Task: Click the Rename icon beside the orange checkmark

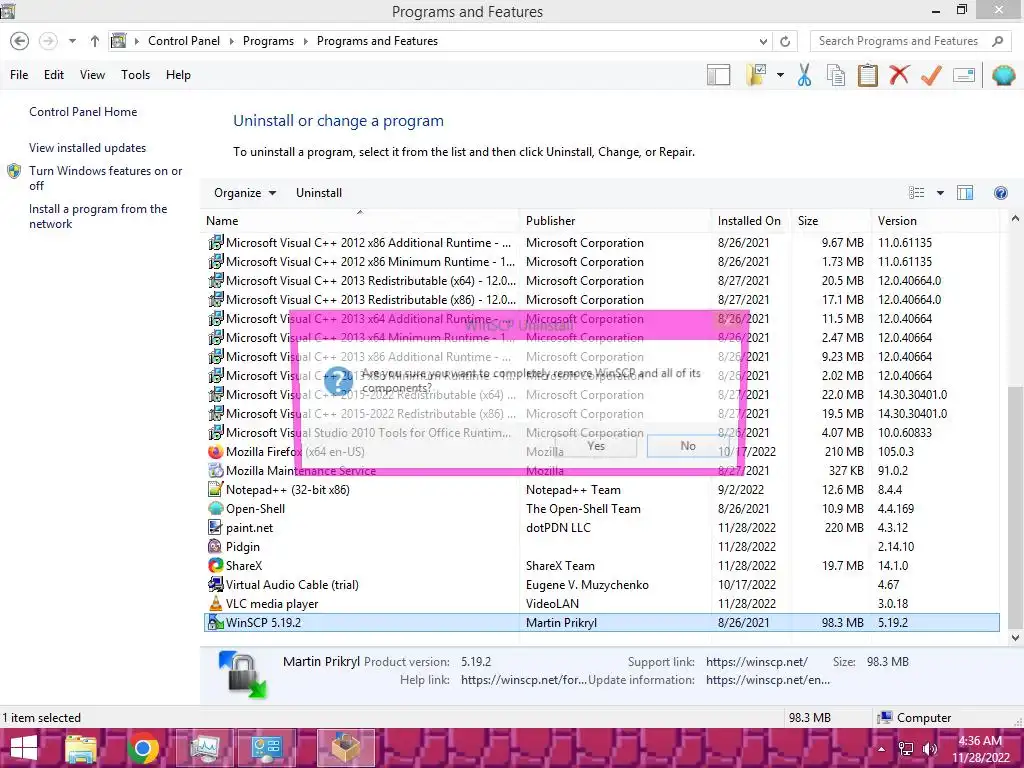Action: pos(964,75)
